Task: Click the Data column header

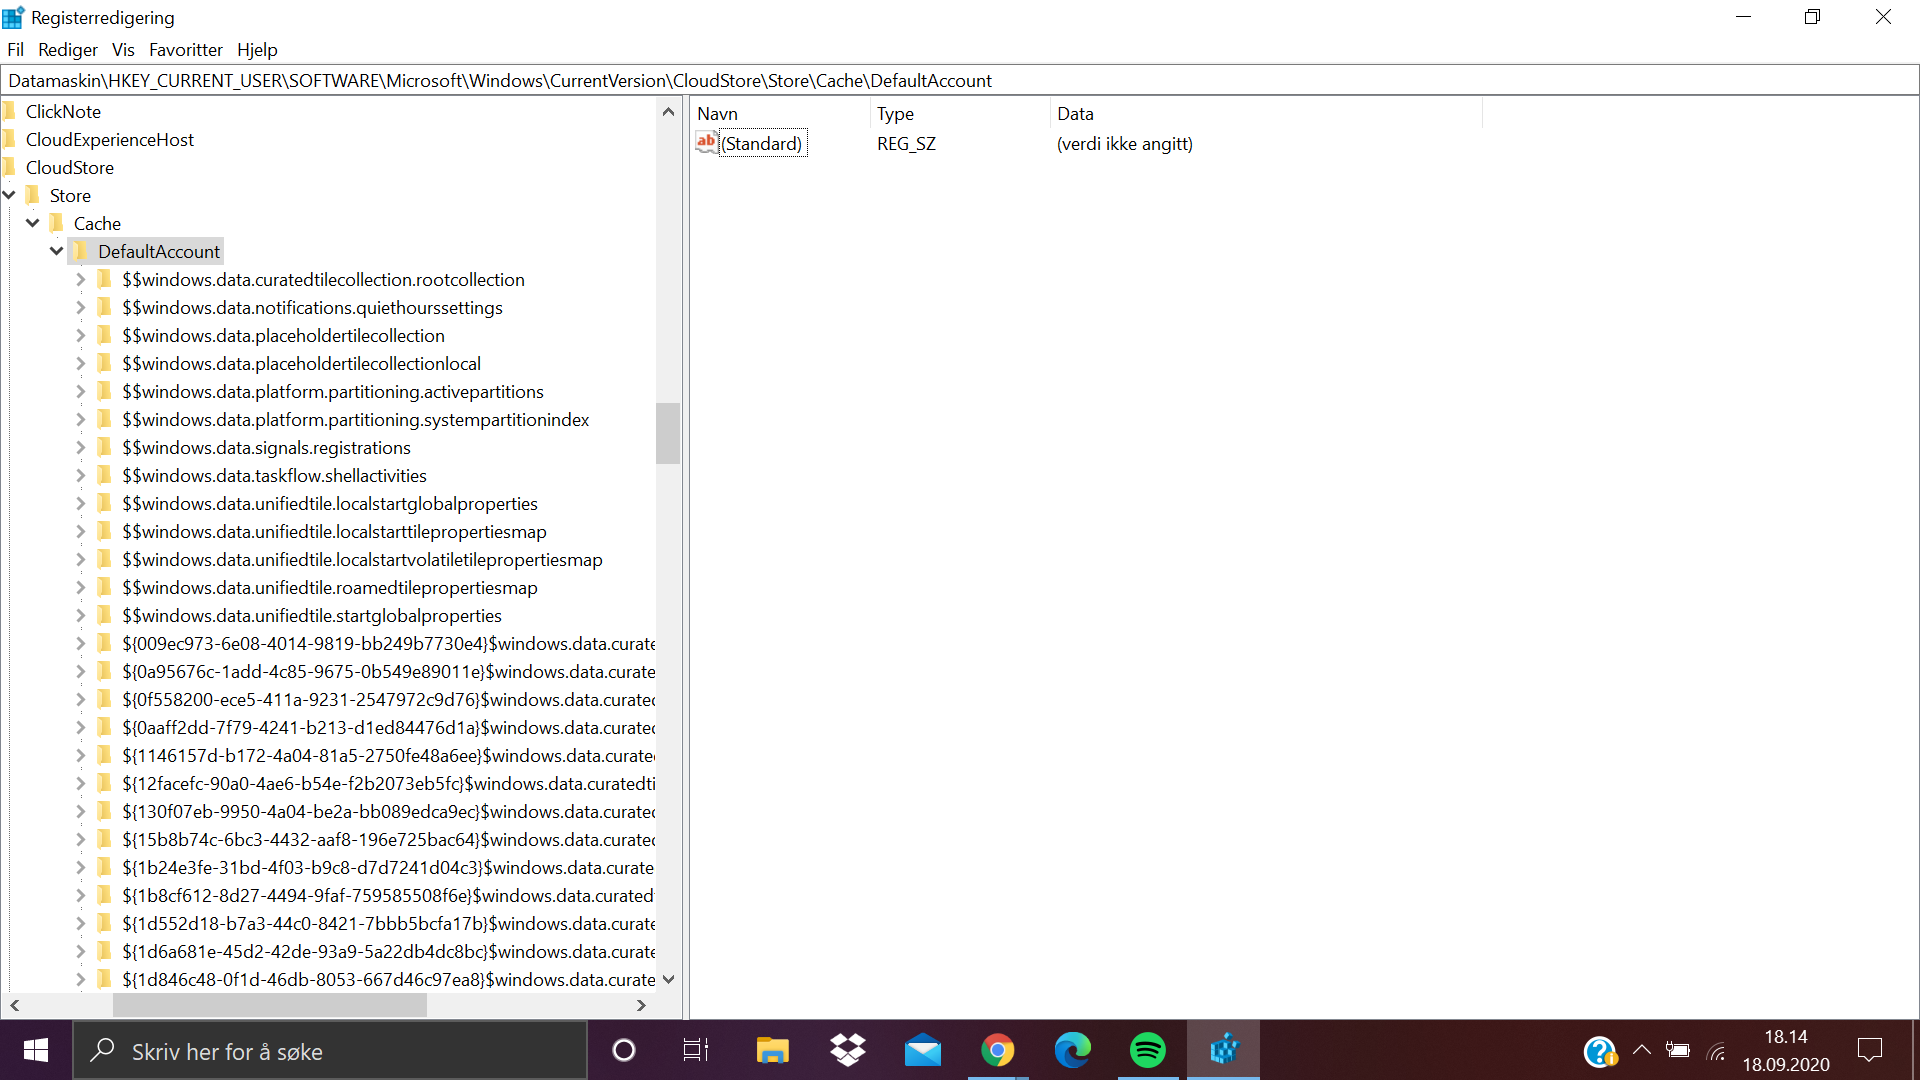Action: [1075, 114]
